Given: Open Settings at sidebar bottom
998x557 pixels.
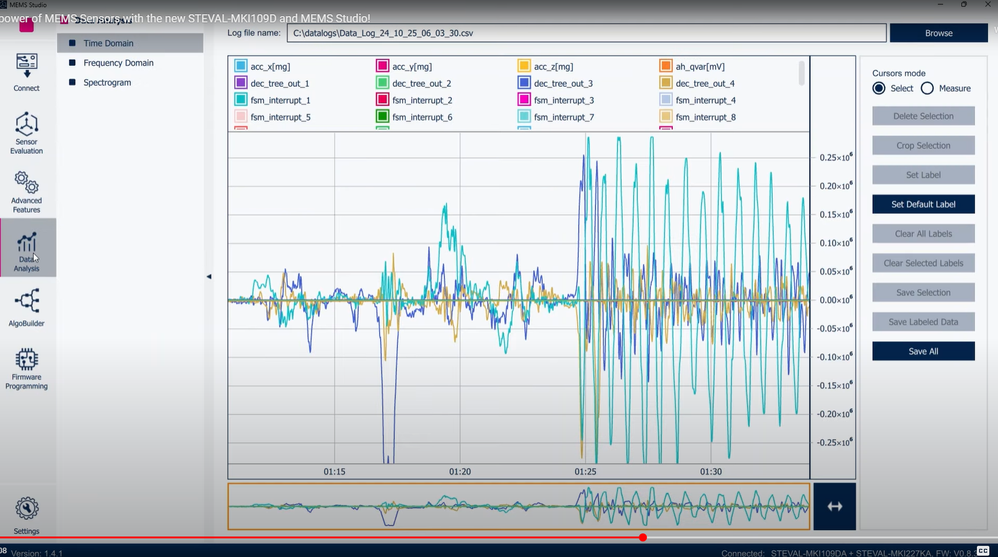Looking at the screenshot, I should click(27, 516).
